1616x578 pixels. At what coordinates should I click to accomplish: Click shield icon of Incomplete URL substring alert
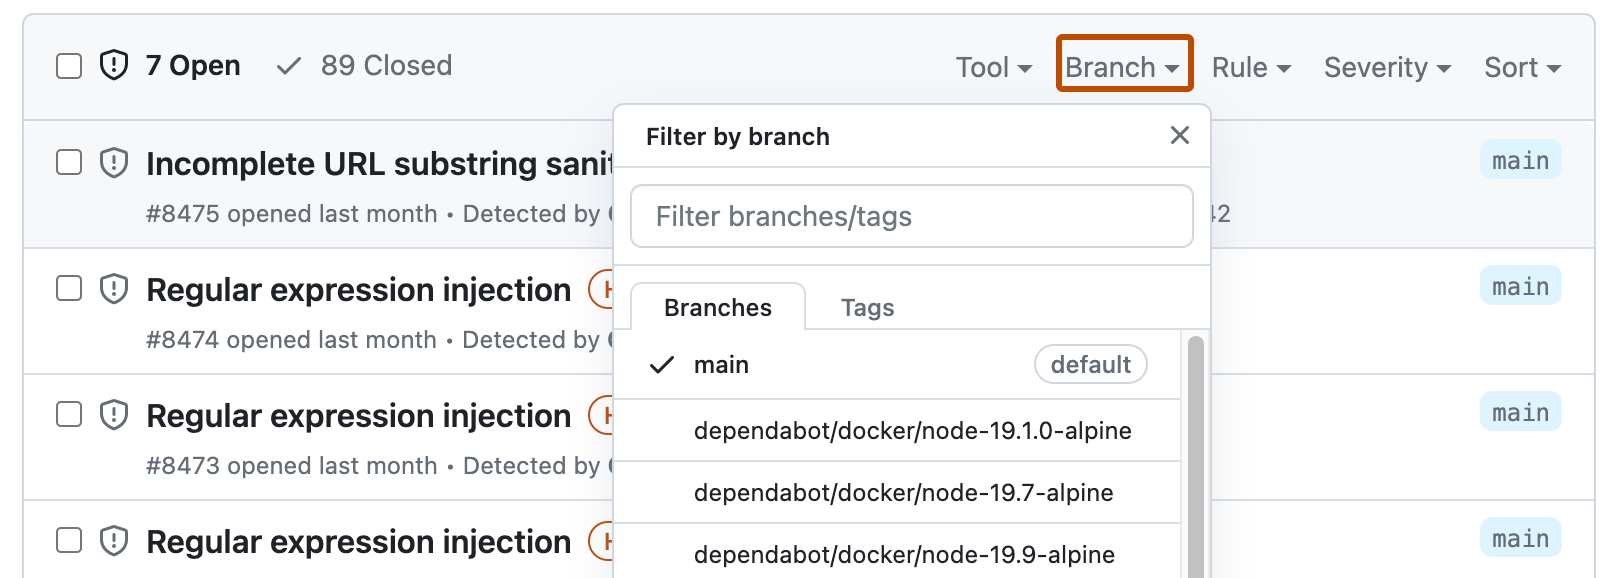click(x=114, y=162)
